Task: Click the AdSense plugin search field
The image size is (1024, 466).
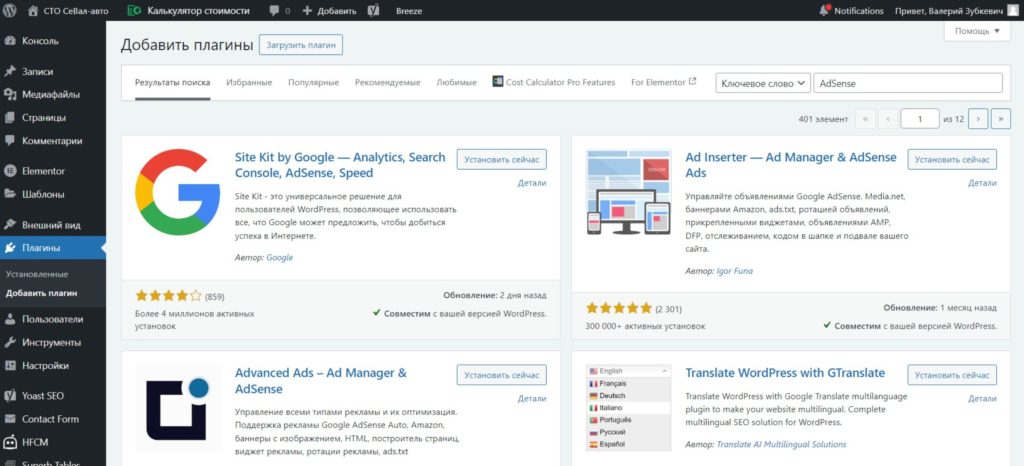Action: pos(908,84)
